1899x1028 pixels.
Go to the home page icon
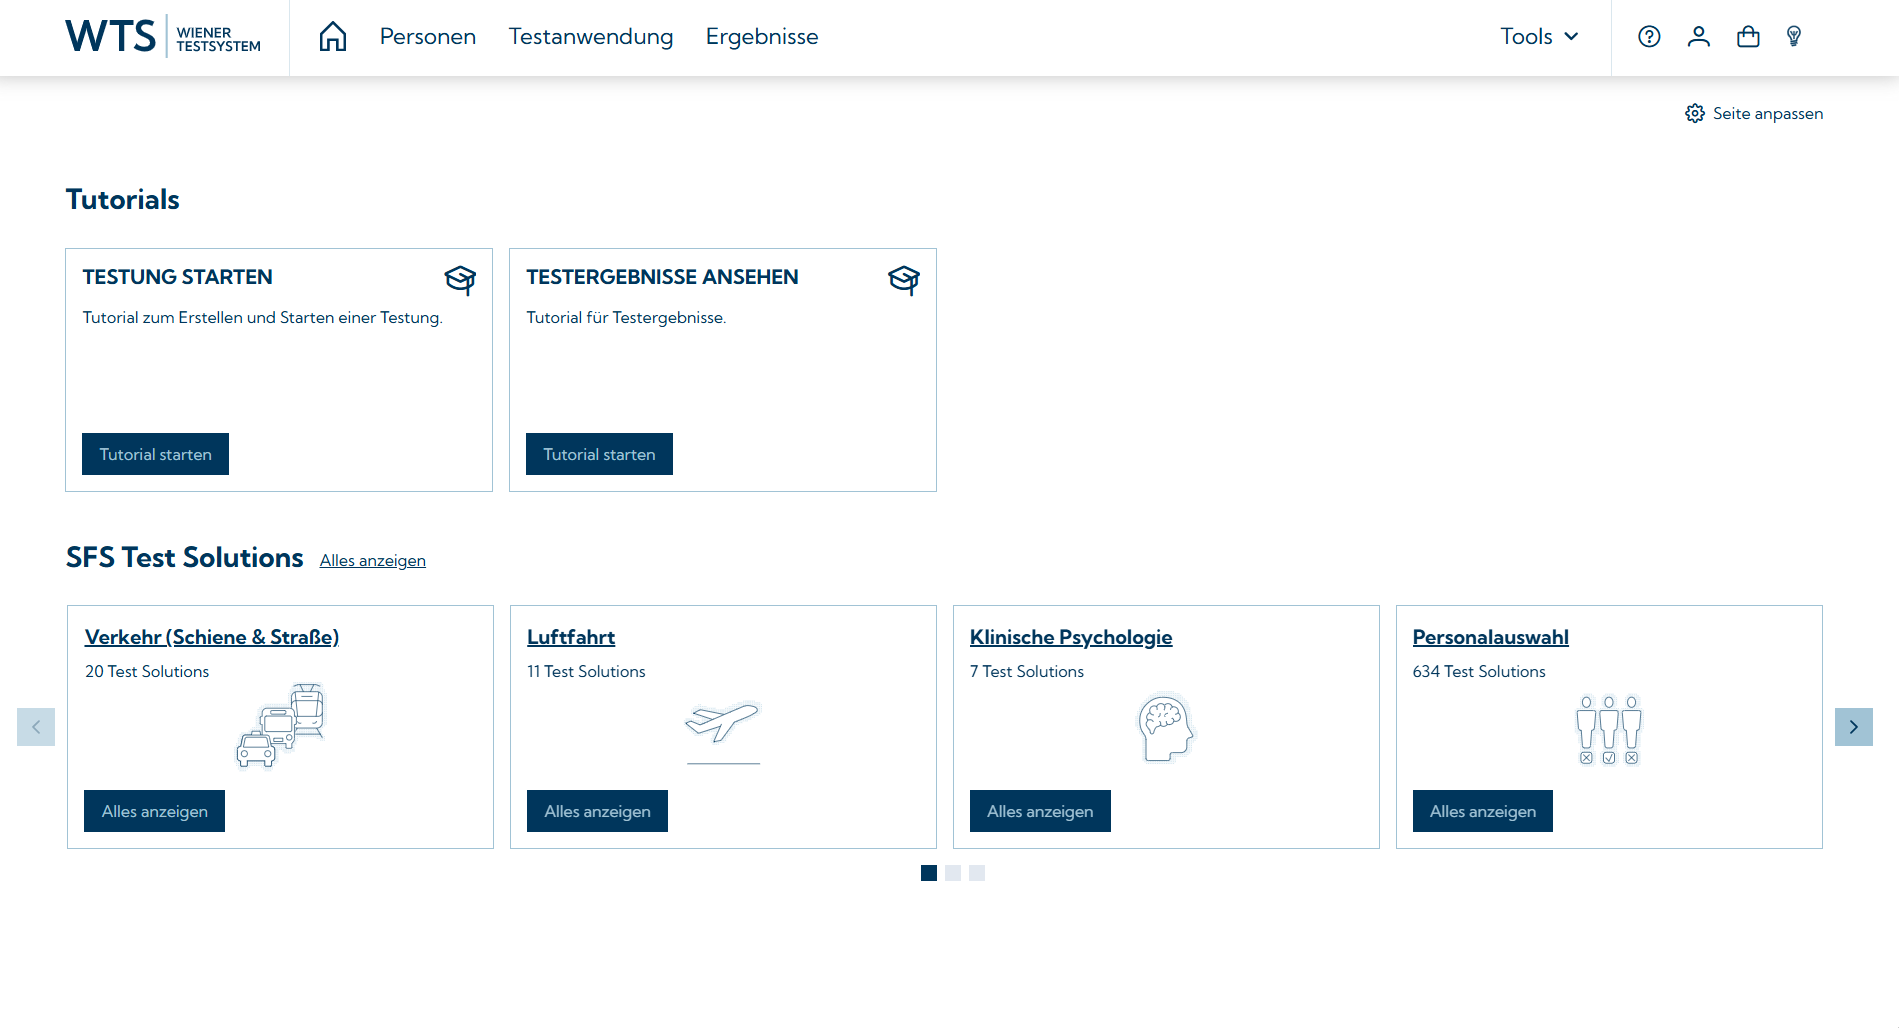[333, 37]
